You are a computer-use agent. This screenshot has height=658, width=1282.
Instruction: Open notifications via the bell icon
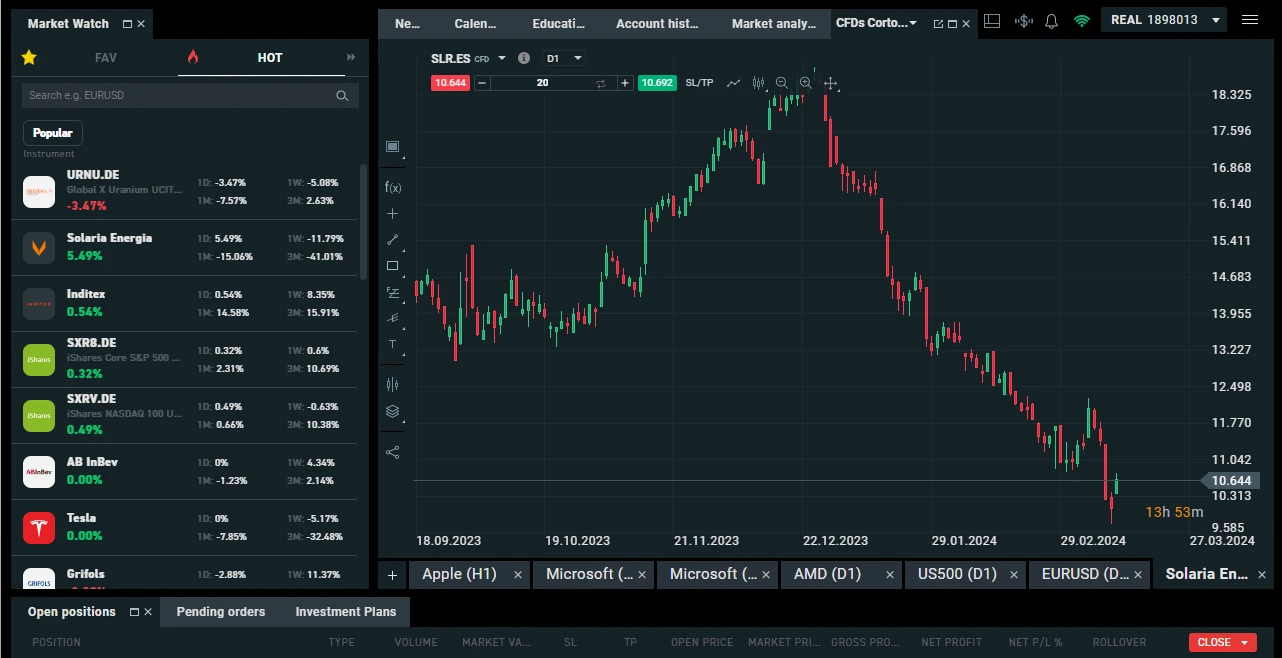1051,20
